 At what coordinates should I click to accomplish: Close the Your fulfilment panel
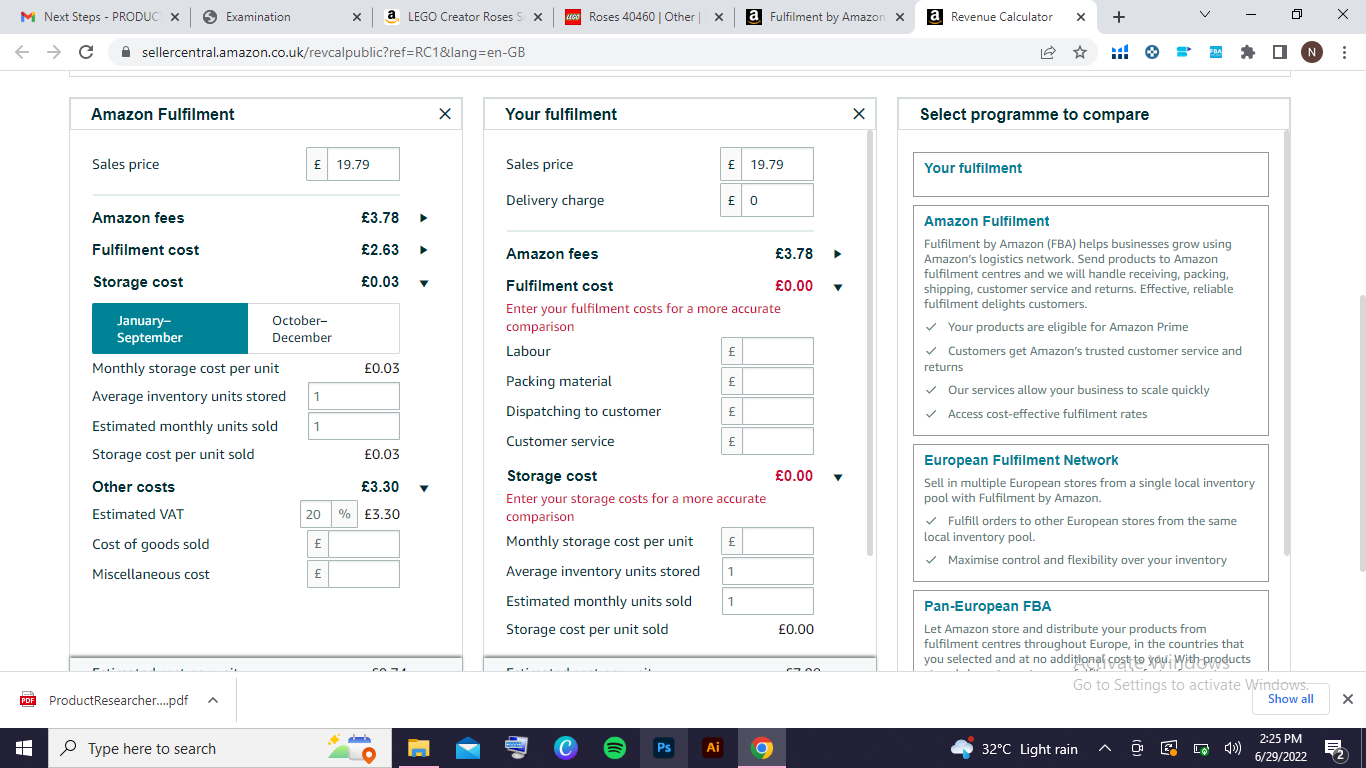click(859, 114)
